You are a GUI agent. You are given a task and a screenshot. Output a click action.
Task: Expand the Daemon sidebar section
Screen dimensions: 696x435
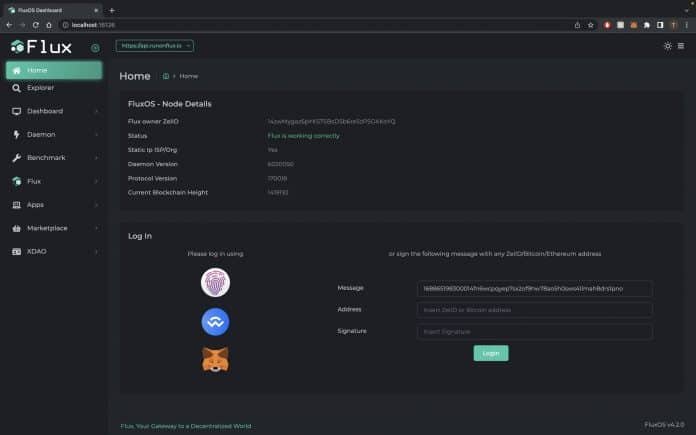pyautogui.click(x=54, y=134)
